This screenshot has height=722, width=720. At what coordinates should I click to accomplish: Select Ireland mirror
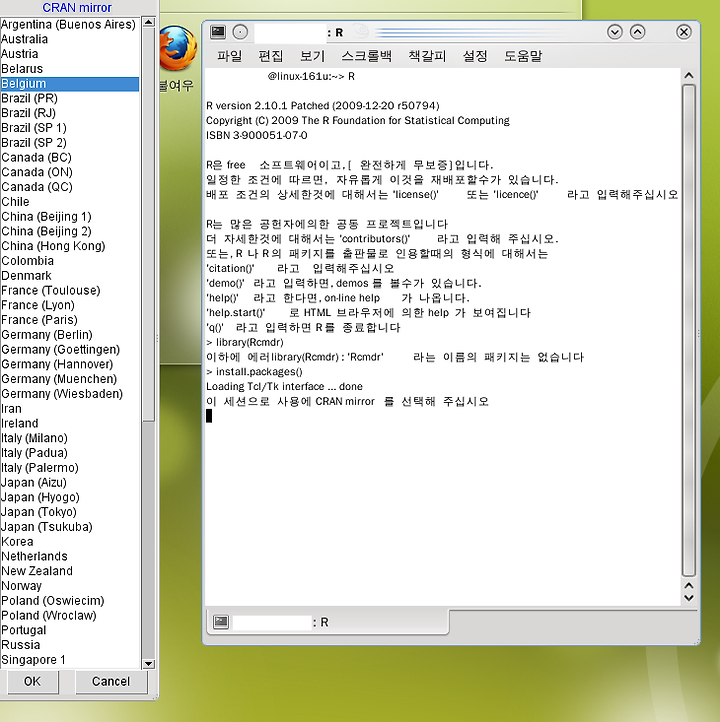click(x=70, y=424)
